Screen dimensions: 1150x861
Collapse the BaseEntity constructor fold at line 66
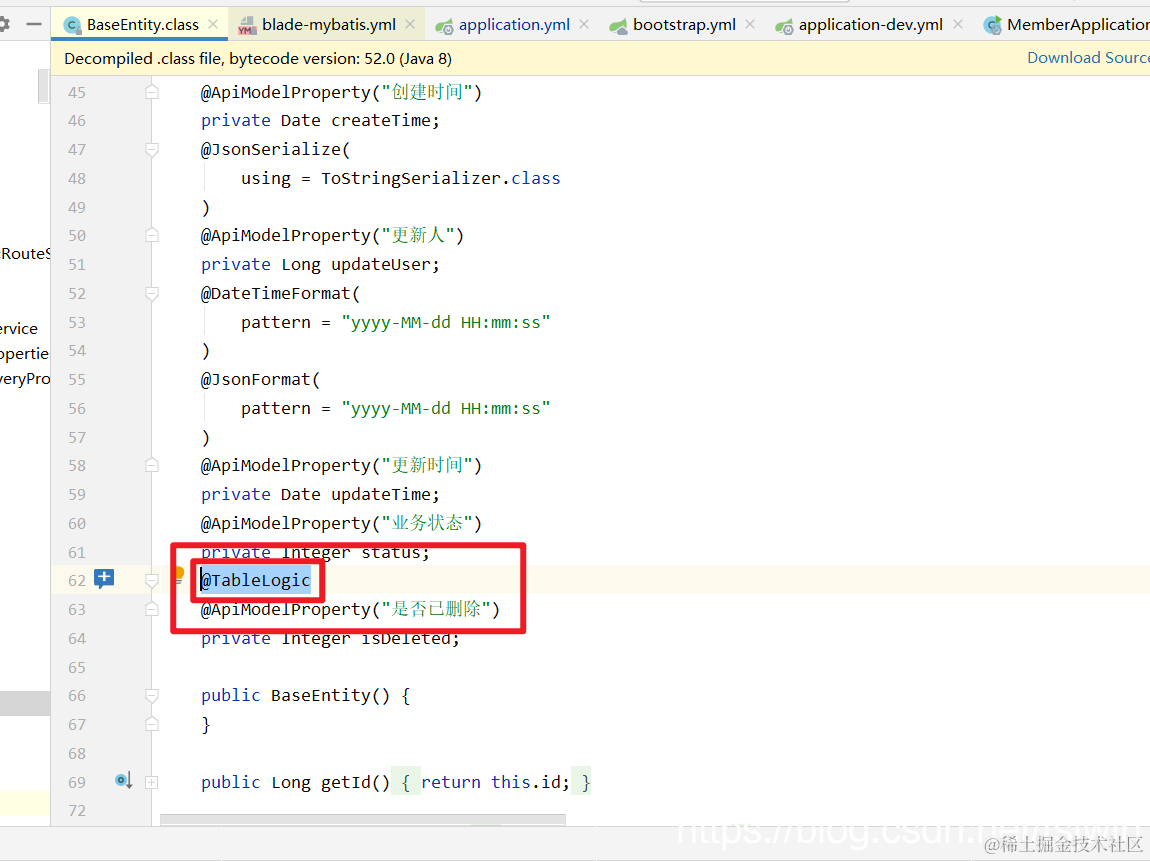[152, 695]
